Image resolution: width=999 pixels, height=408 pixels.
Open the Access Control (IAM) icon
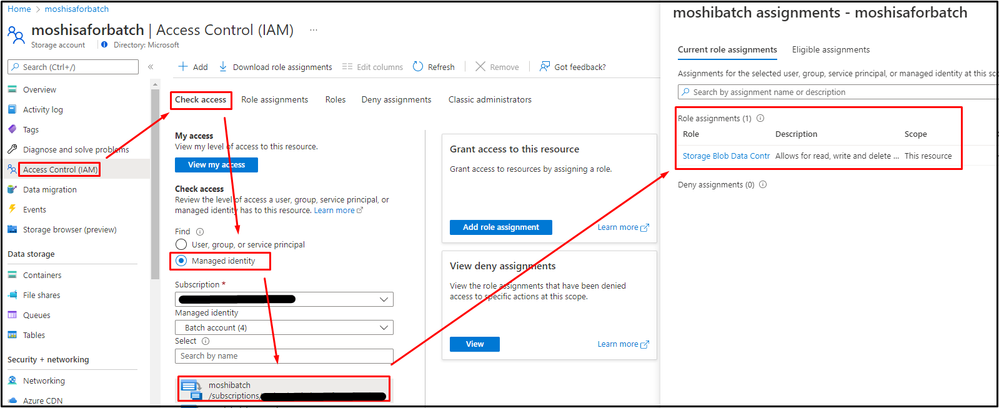(x=12, y=170)
